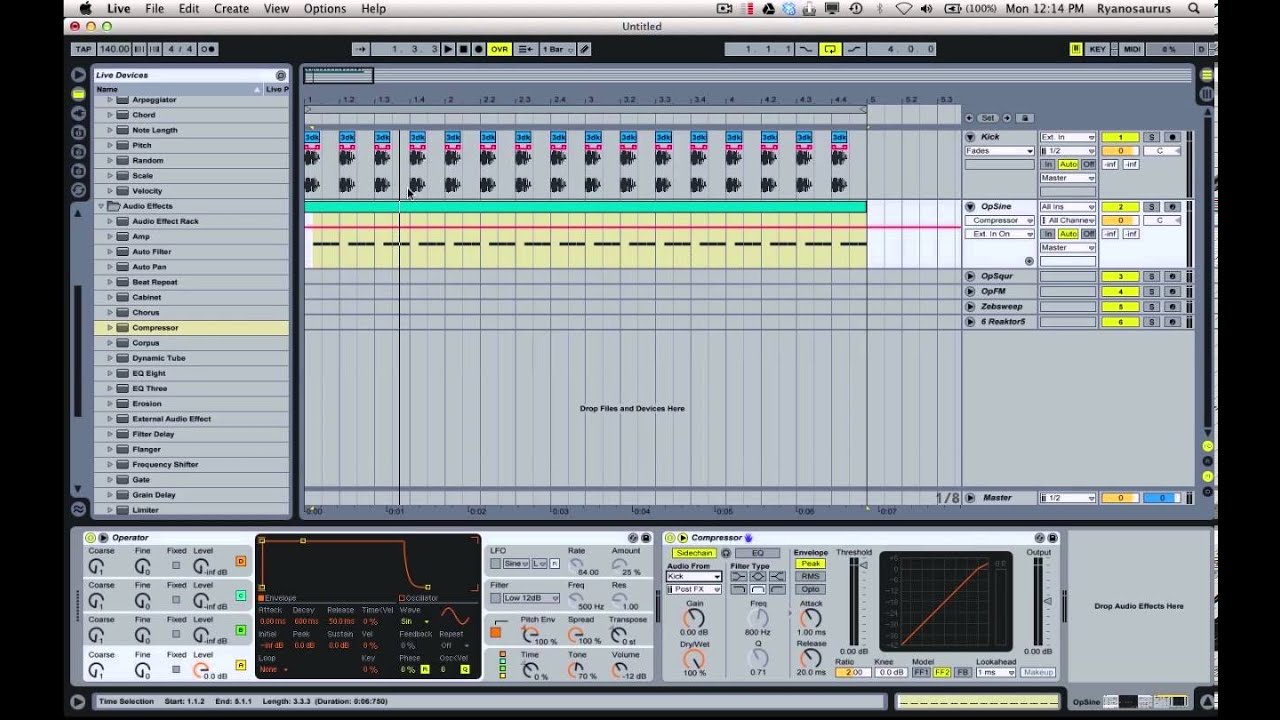Click the MIDI map mode button

coord(1132,49)
